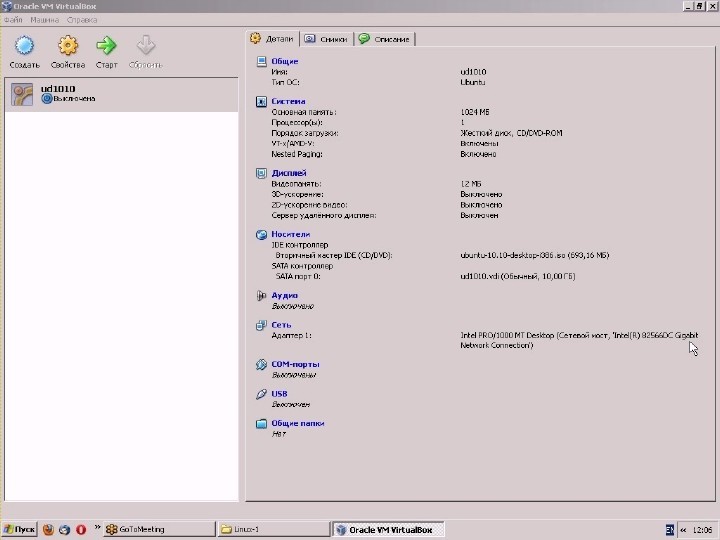Viewport: 720px width, 540px height.
Task: Click the Носители disk icon
Action: tap(261, 235)
